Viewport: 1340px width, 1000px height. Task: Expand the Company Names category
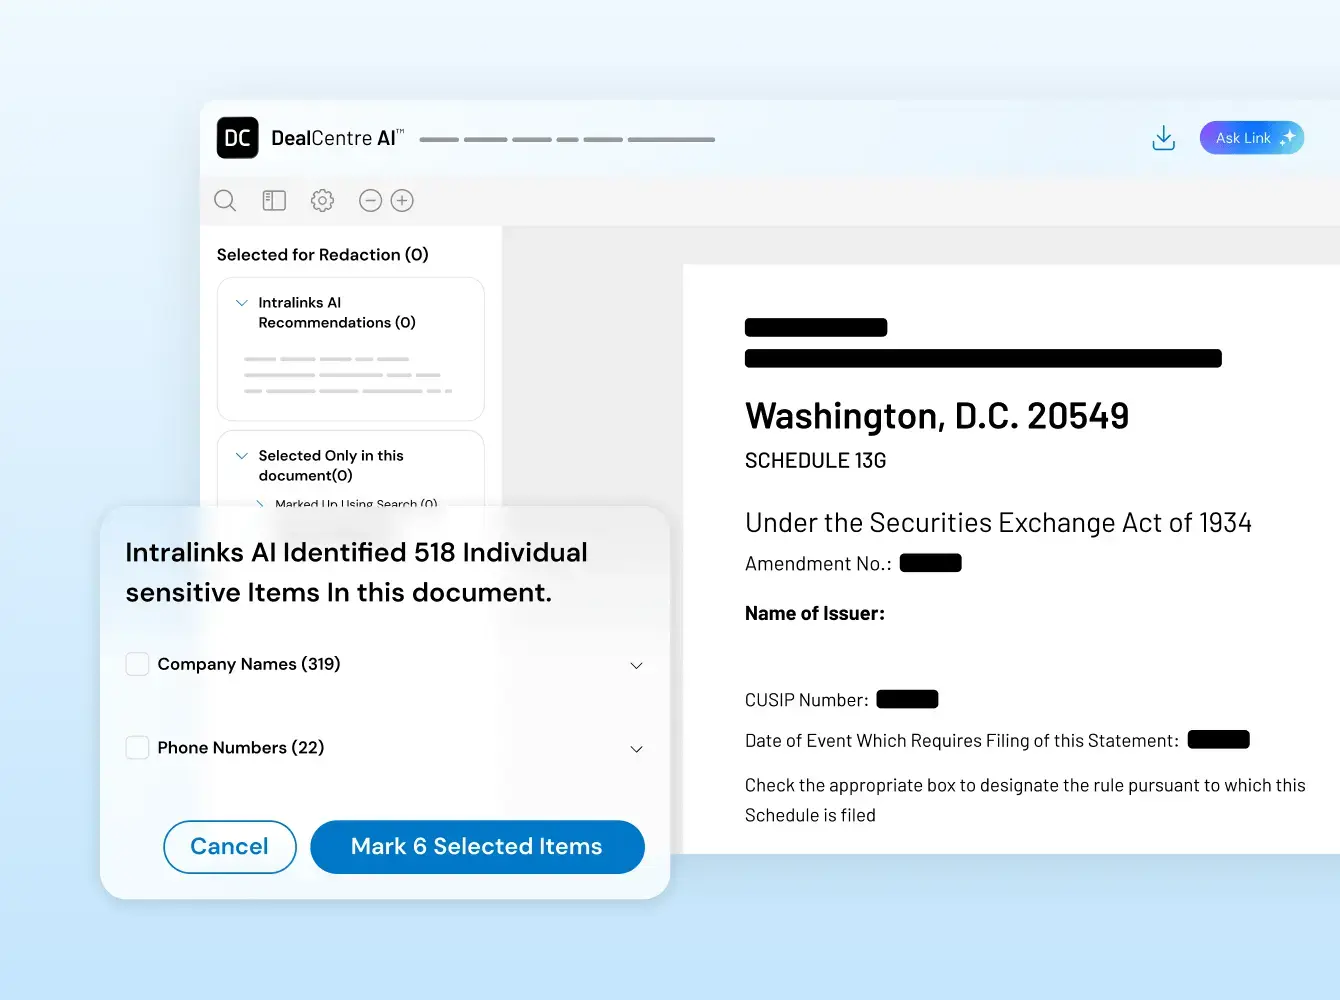(x=636, y=664)
